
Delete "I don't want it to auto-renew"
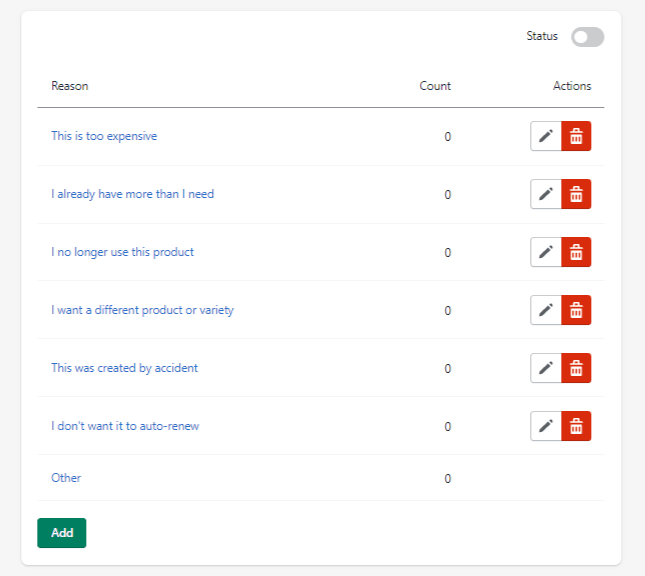[x=576, y=426]
